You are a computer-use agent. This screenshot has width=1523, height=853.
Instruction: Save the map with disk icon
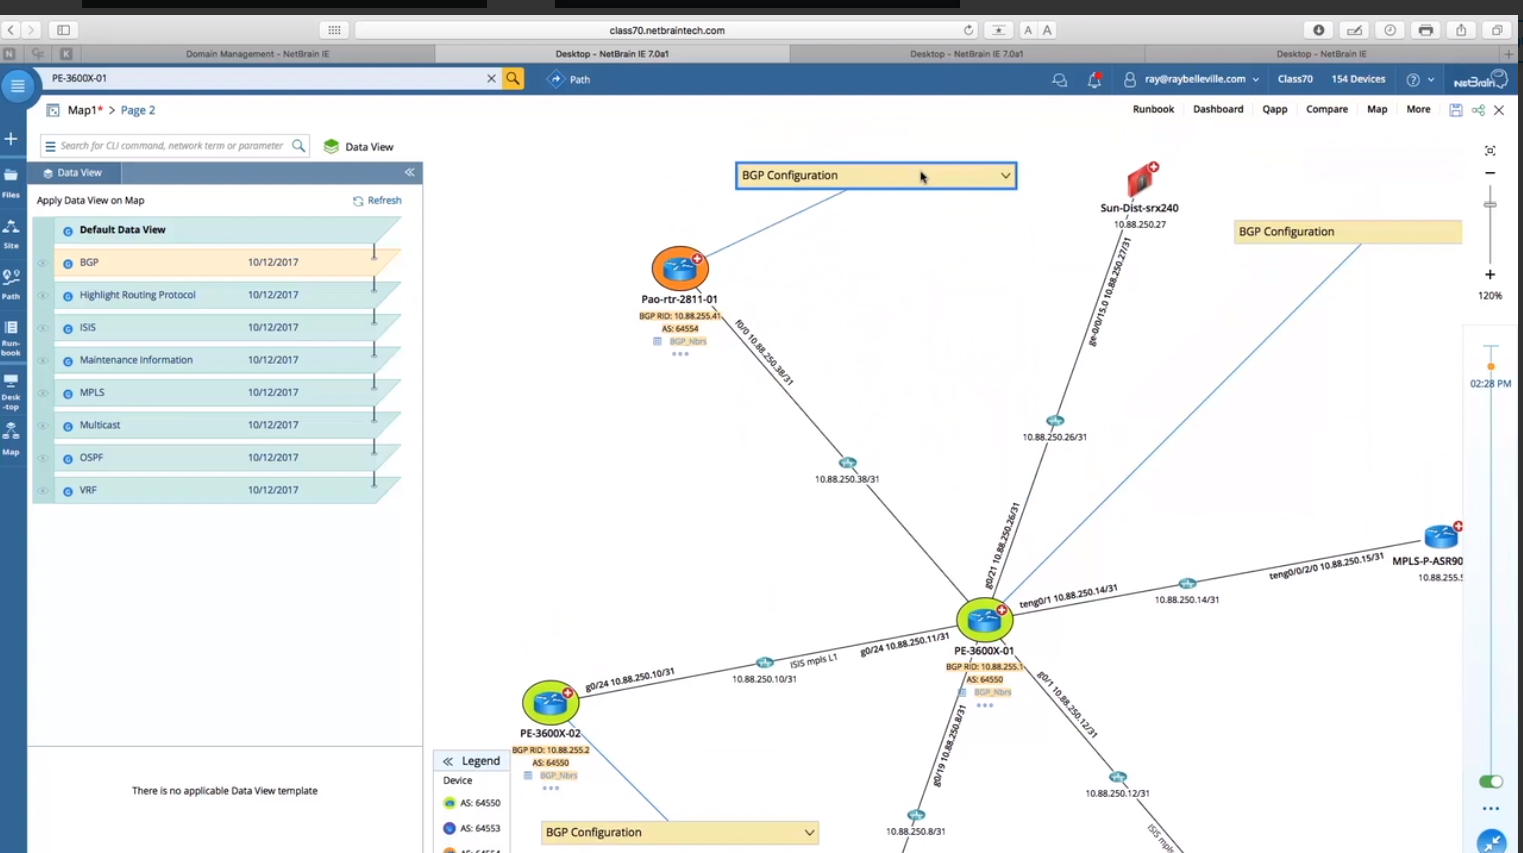click(x=1456, y=110)
